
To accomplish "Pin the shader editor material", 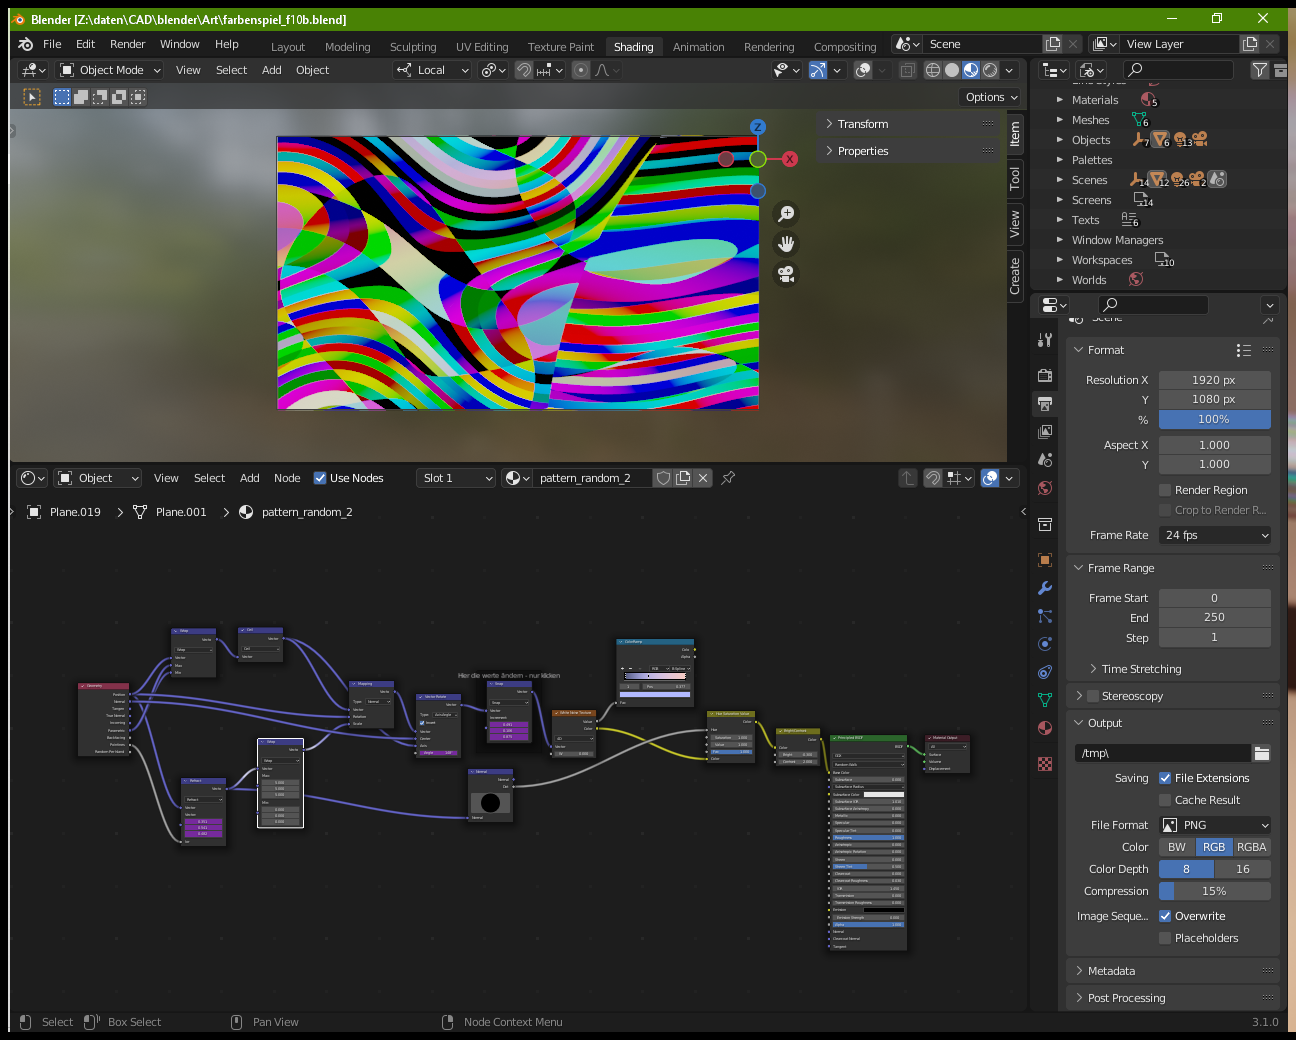I will click(x=727, y=478).
